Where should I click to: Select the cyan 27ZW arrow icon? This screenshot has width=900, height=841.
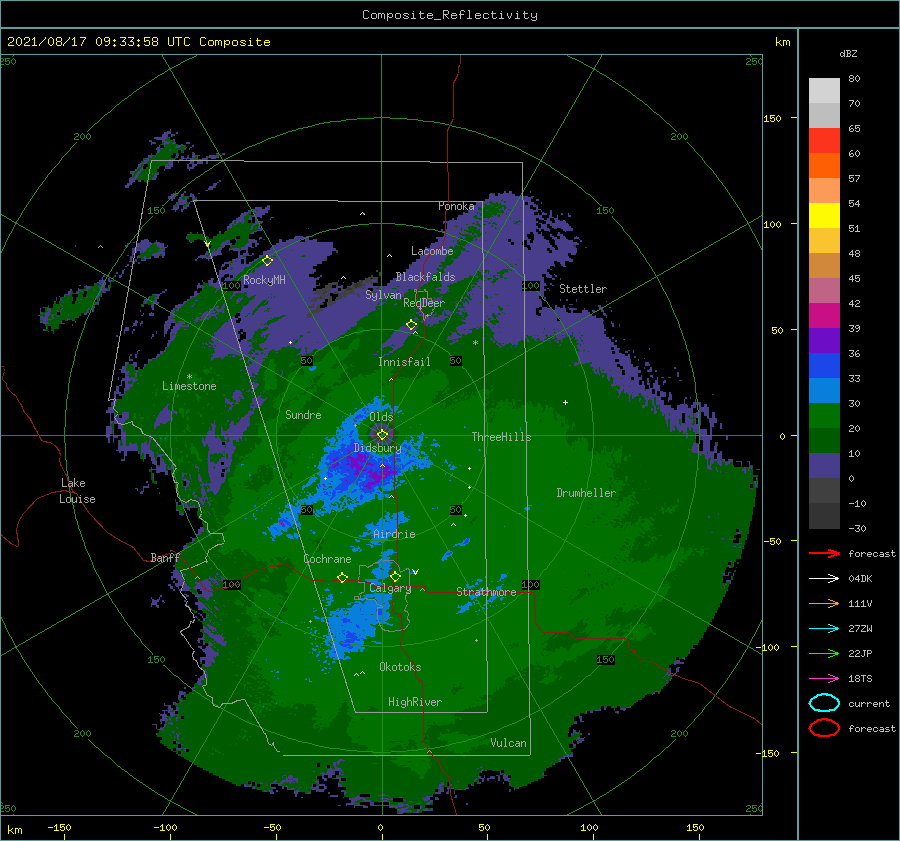pos(824,628)
